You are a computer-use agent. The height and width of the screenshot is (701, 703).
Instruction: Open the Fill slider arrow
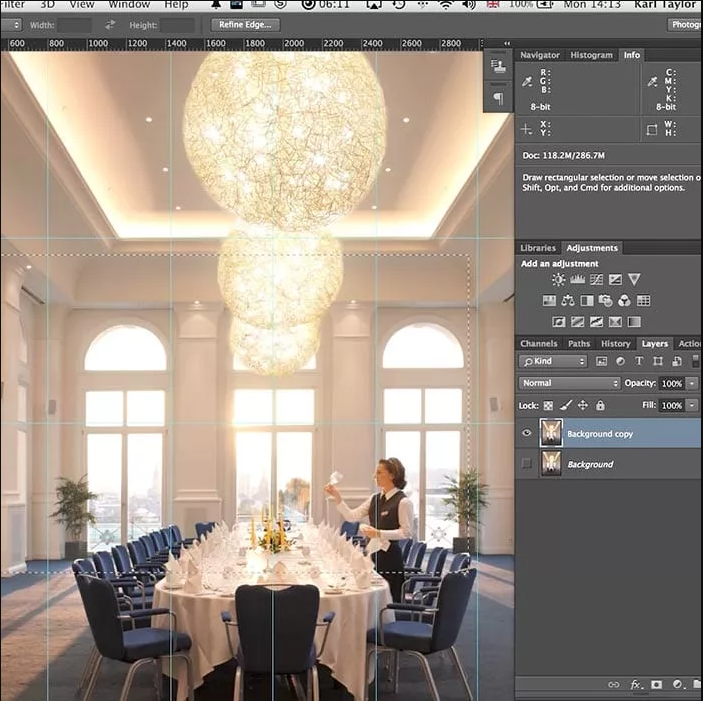coord(692,405)
